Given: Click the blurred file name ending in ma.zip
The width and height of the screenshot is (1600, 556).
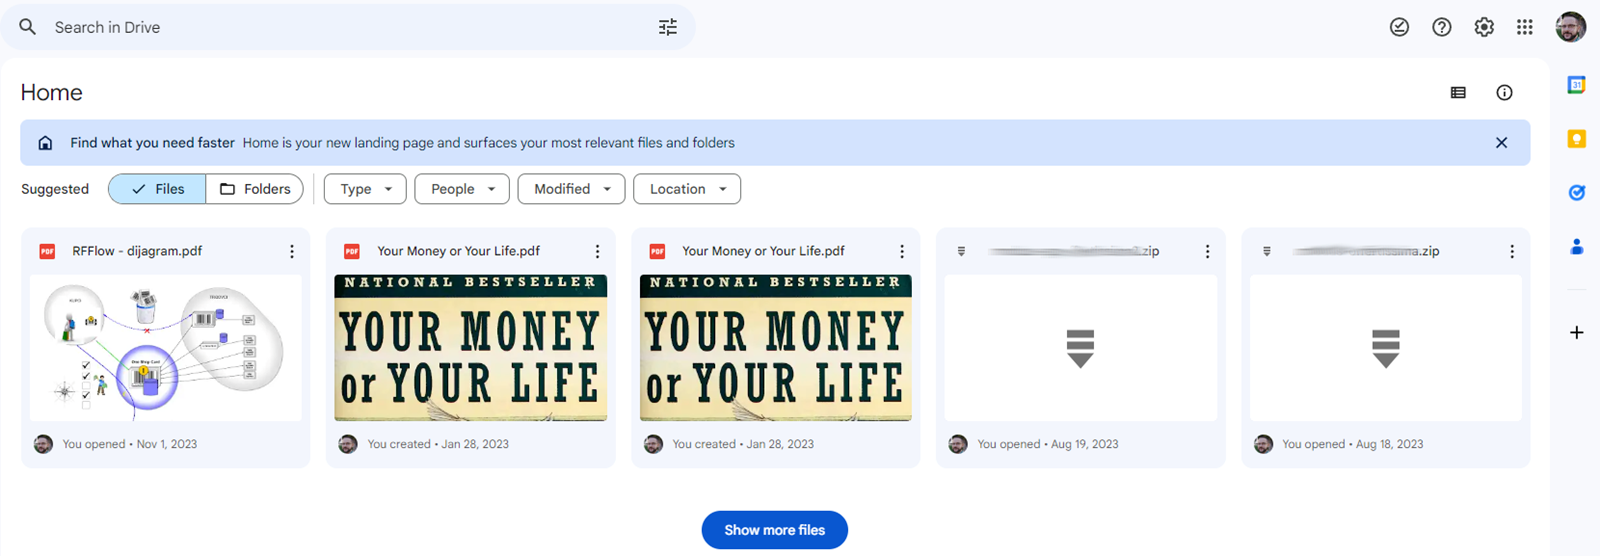Looking at the screenshot, I should pyautogui.click(x=1366, y=251).
